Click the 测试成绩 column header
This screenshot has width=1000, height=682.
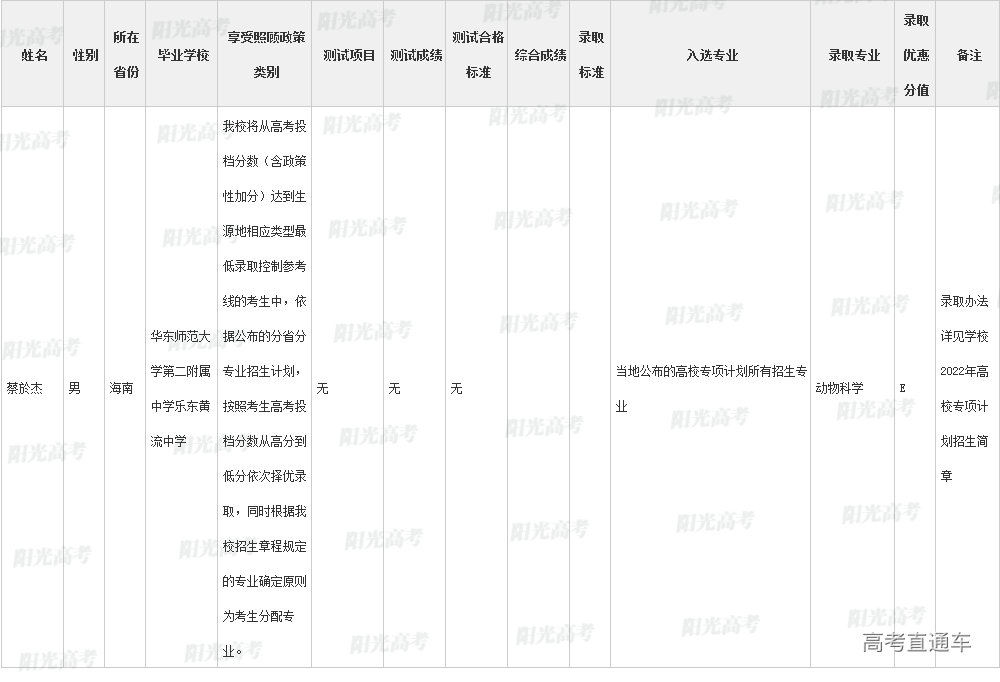tap(415, 55)
